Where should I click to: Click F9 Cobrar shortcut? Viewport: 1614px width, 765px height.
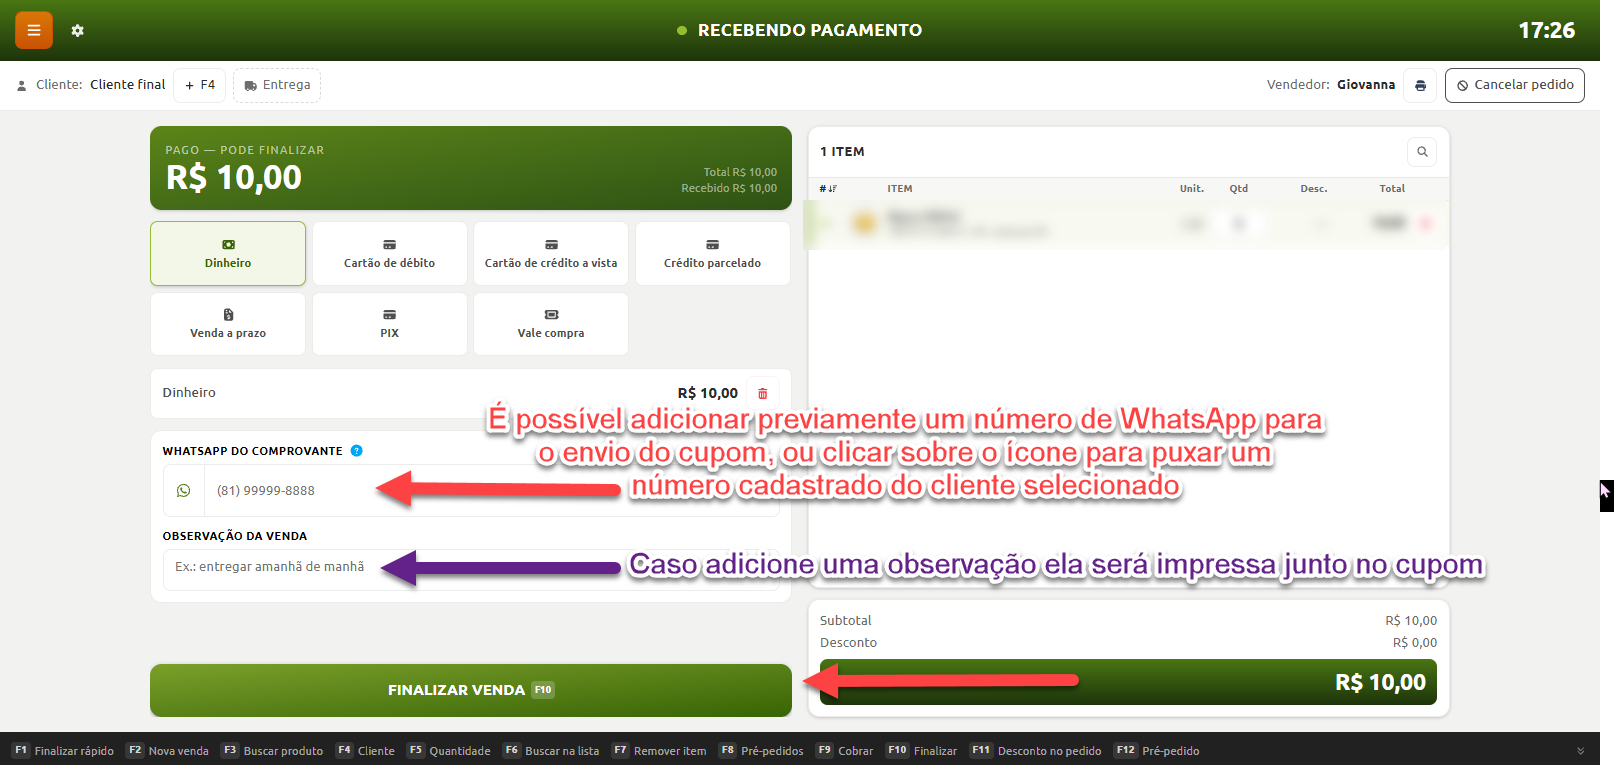(x=845, y=751)
